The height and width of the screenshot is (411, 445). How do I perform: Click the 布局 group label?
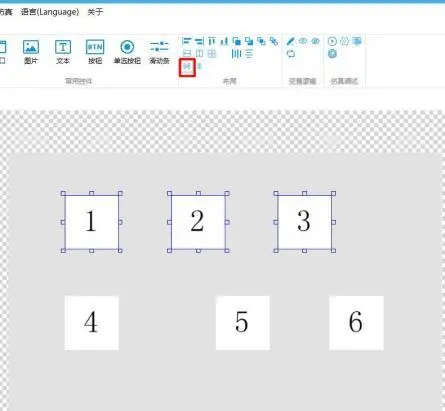(x=230, y=81)
